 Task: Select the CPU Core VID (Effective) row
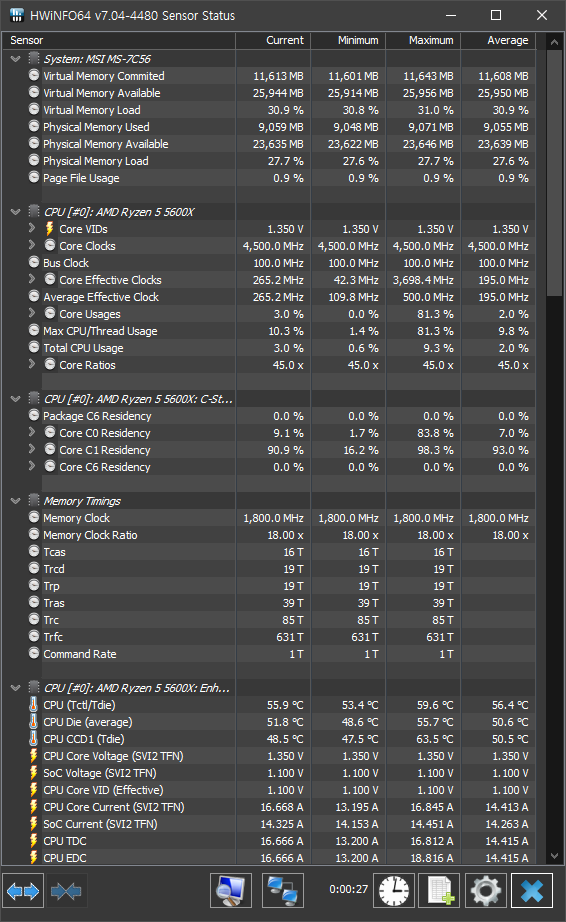(x=269, y=790)
